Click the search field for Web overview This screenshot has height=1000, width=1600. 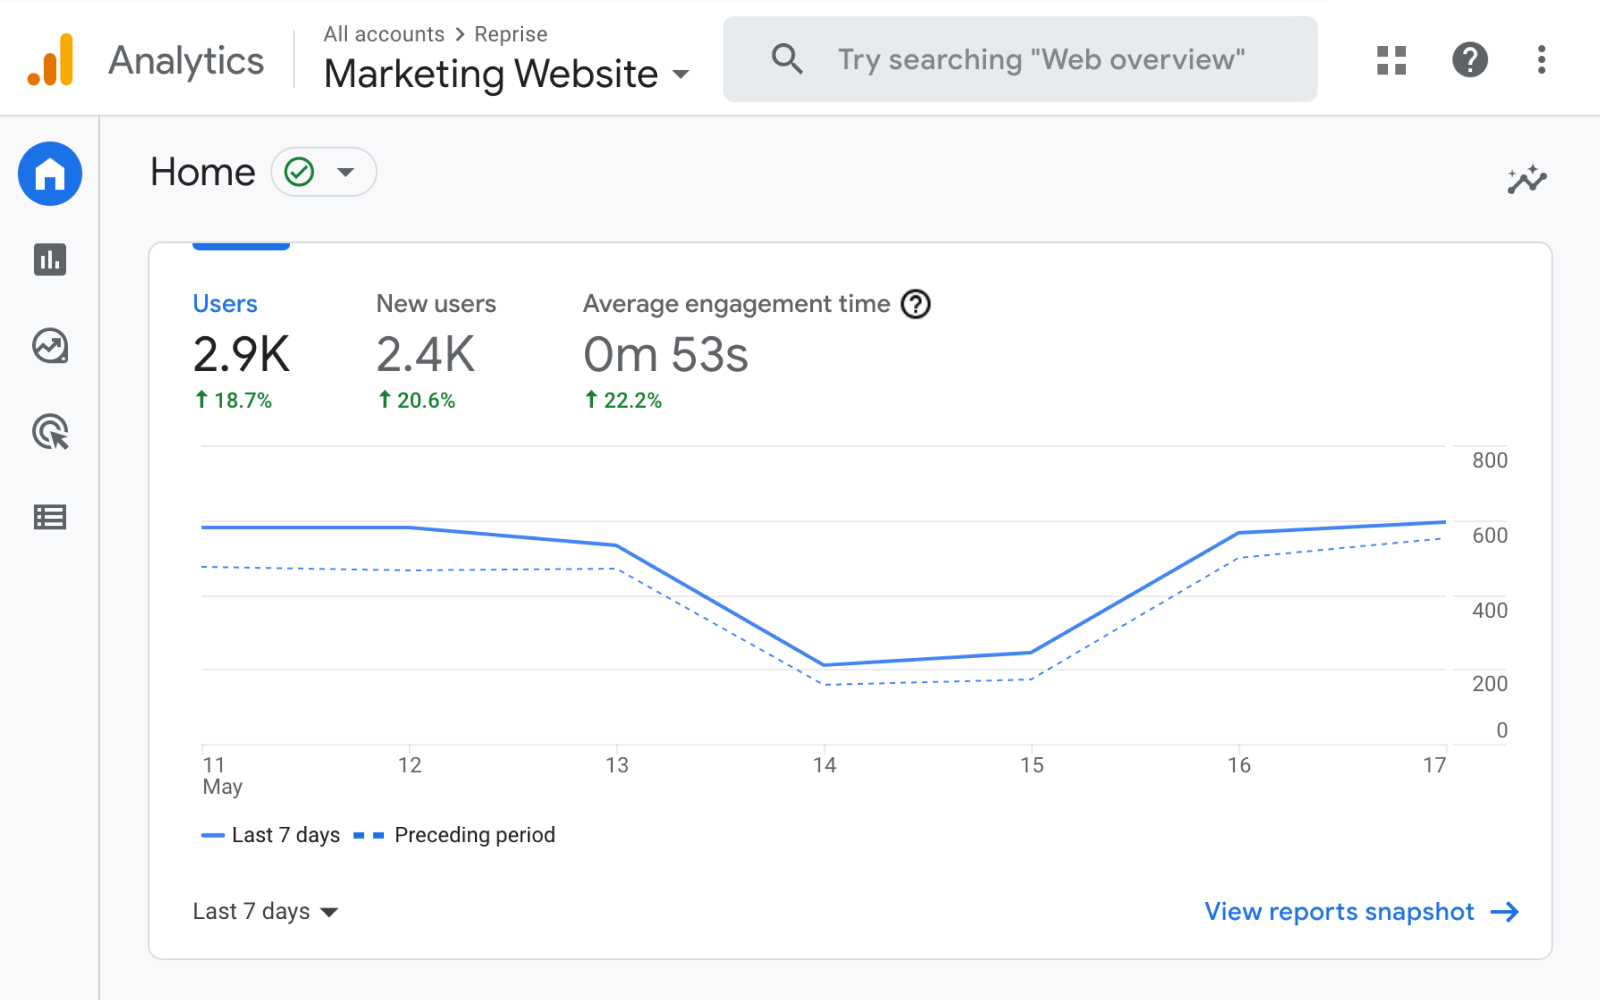point(1040,60)
